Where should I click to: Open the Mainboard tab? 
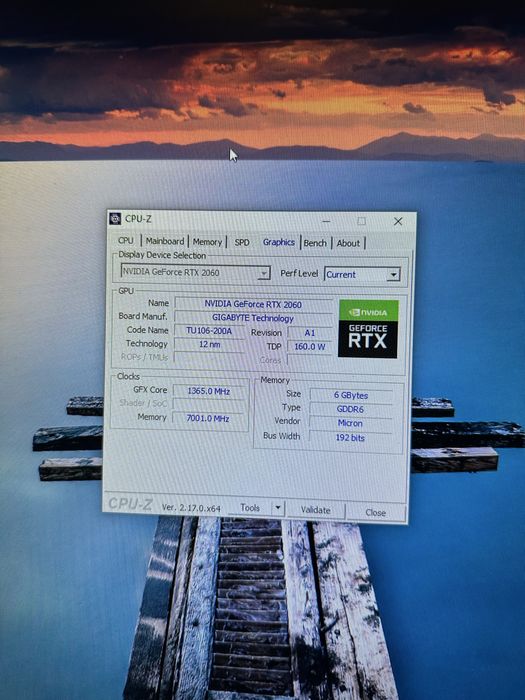(165, 241)
